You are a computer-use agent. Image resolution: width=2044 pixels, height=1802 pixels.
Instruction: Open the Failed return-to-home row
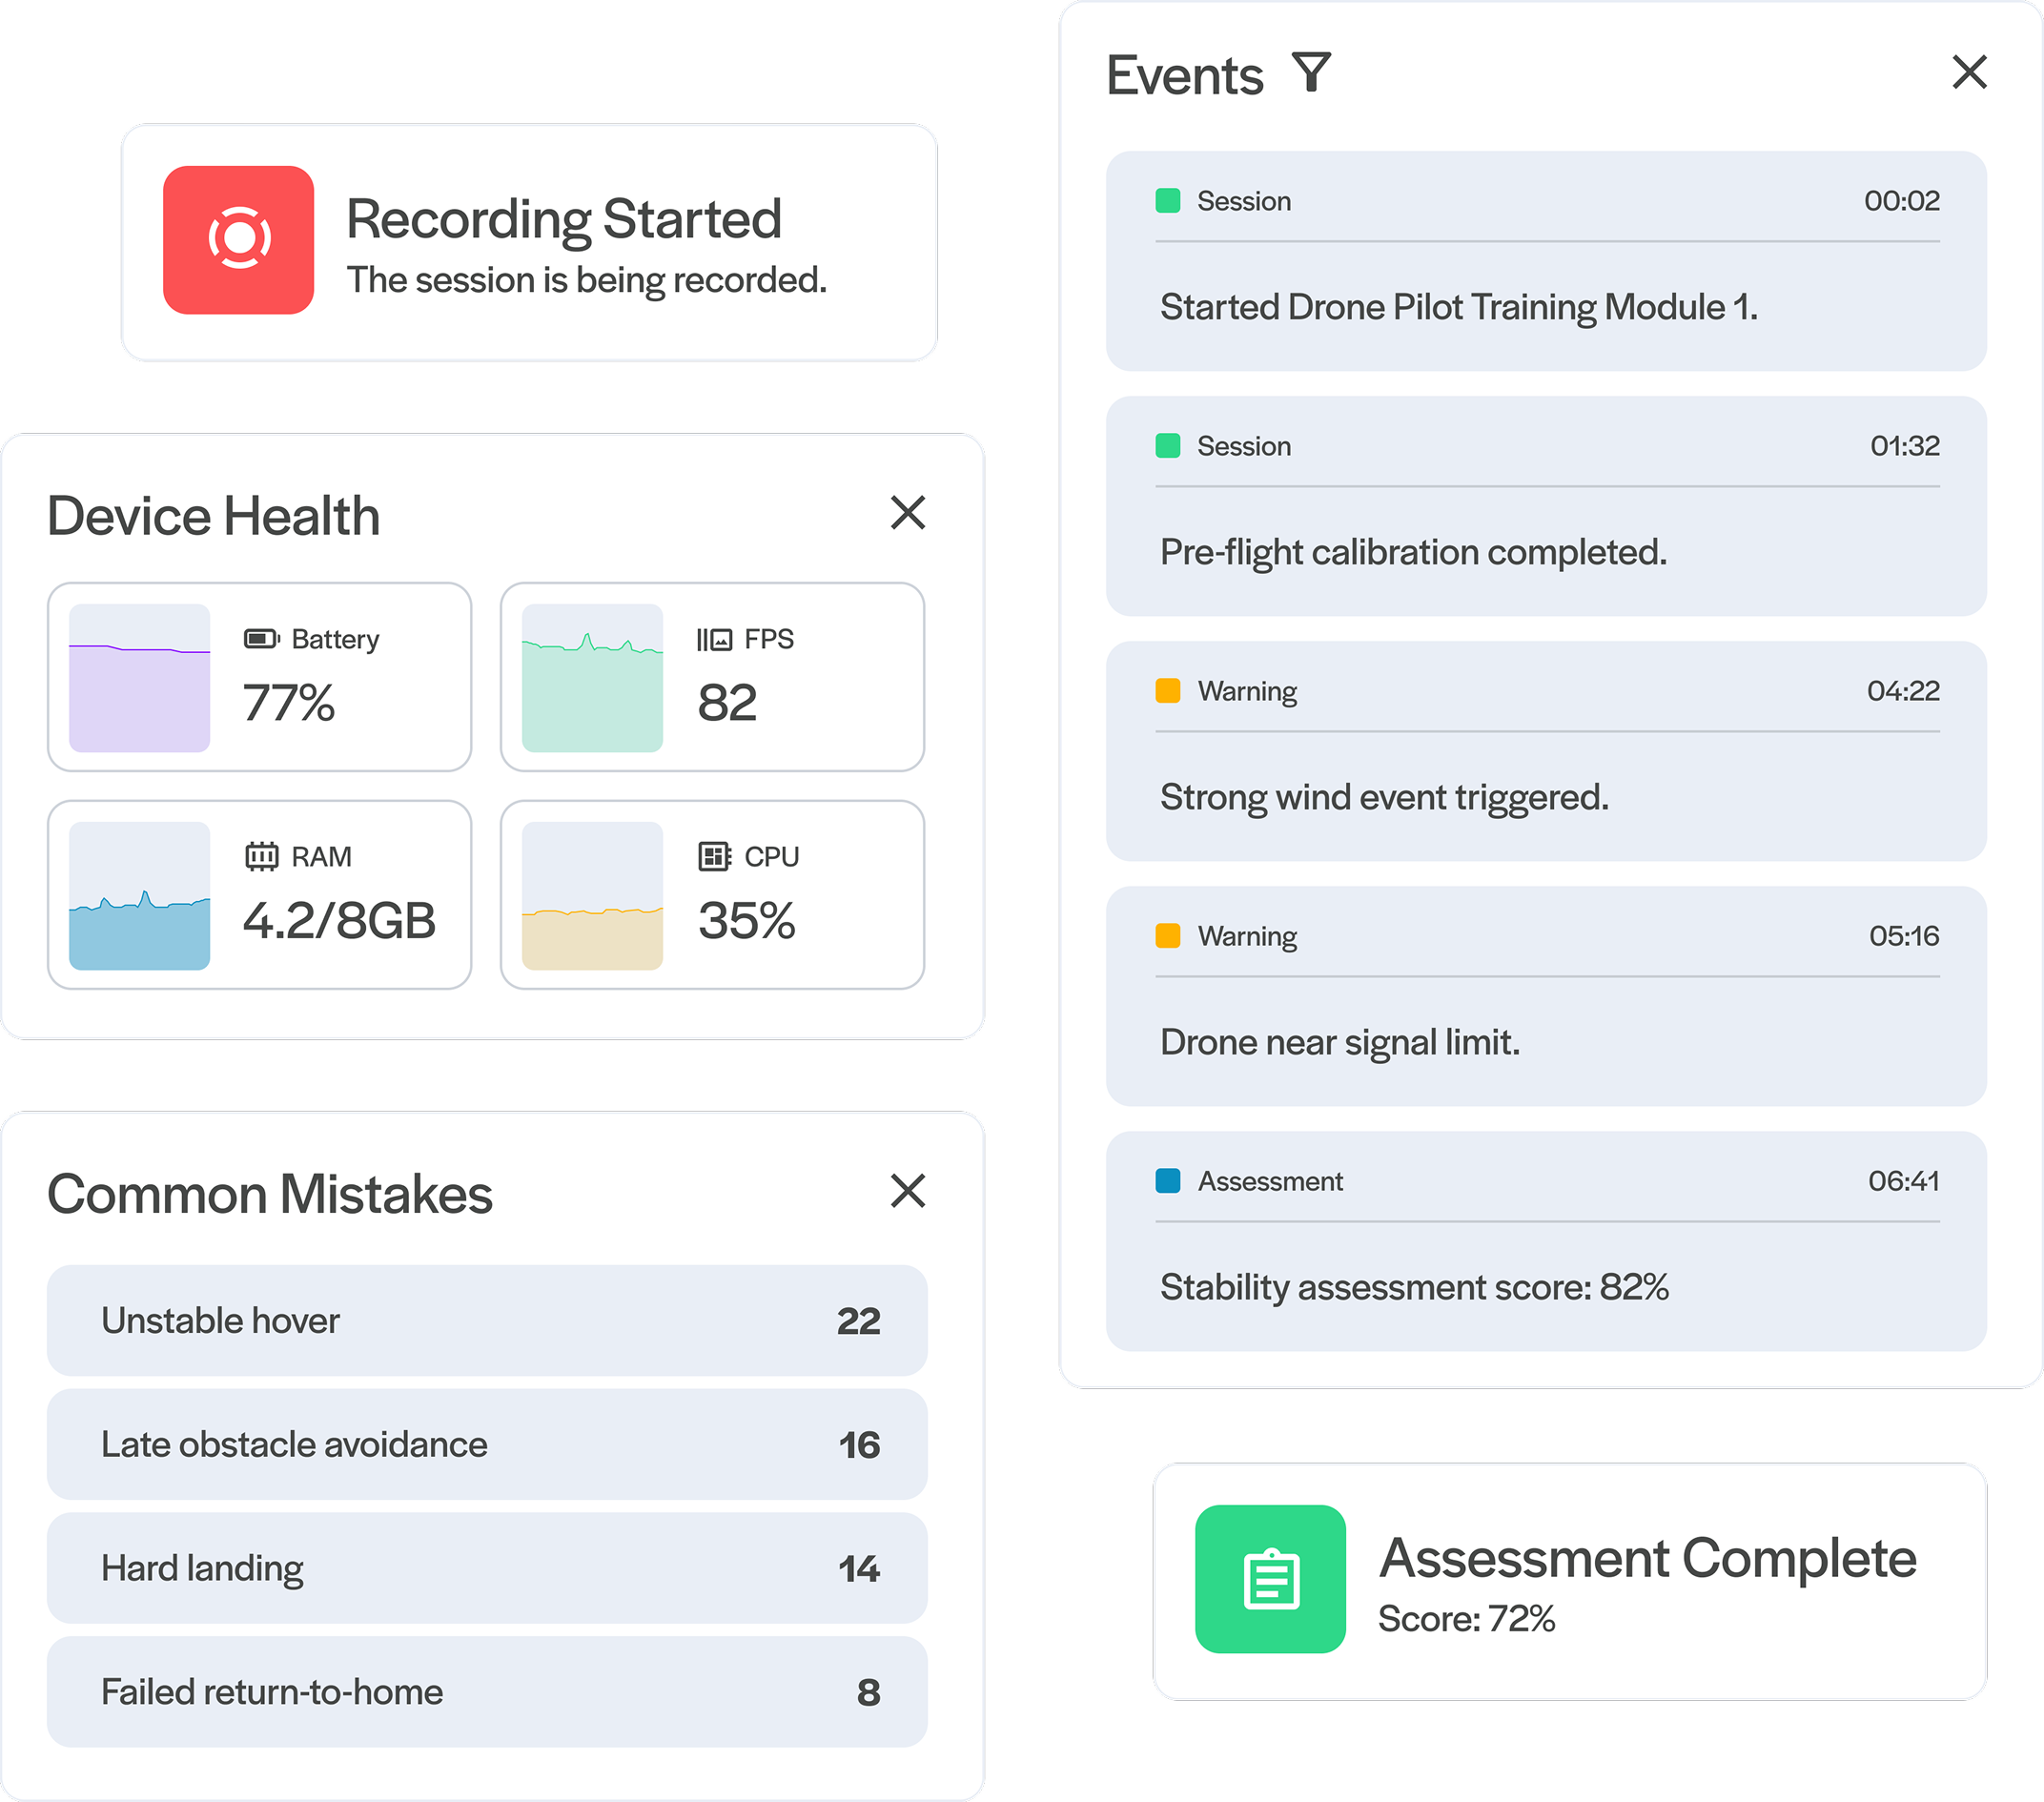487,1692
